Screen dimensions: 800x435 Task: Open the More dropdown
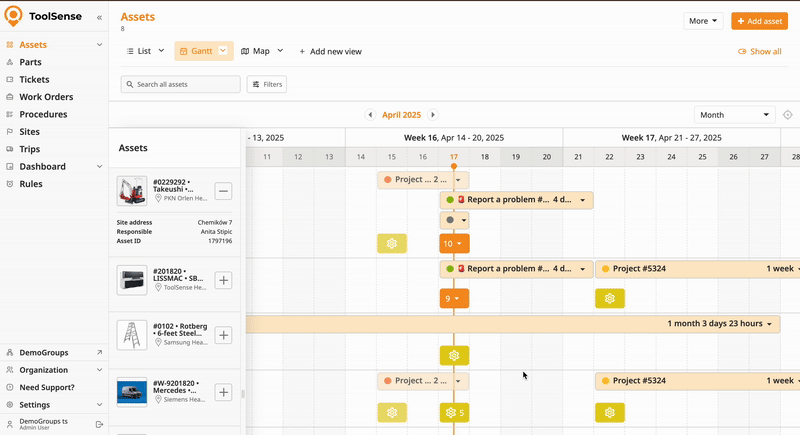pyautogui.click(x=703, y=21)
